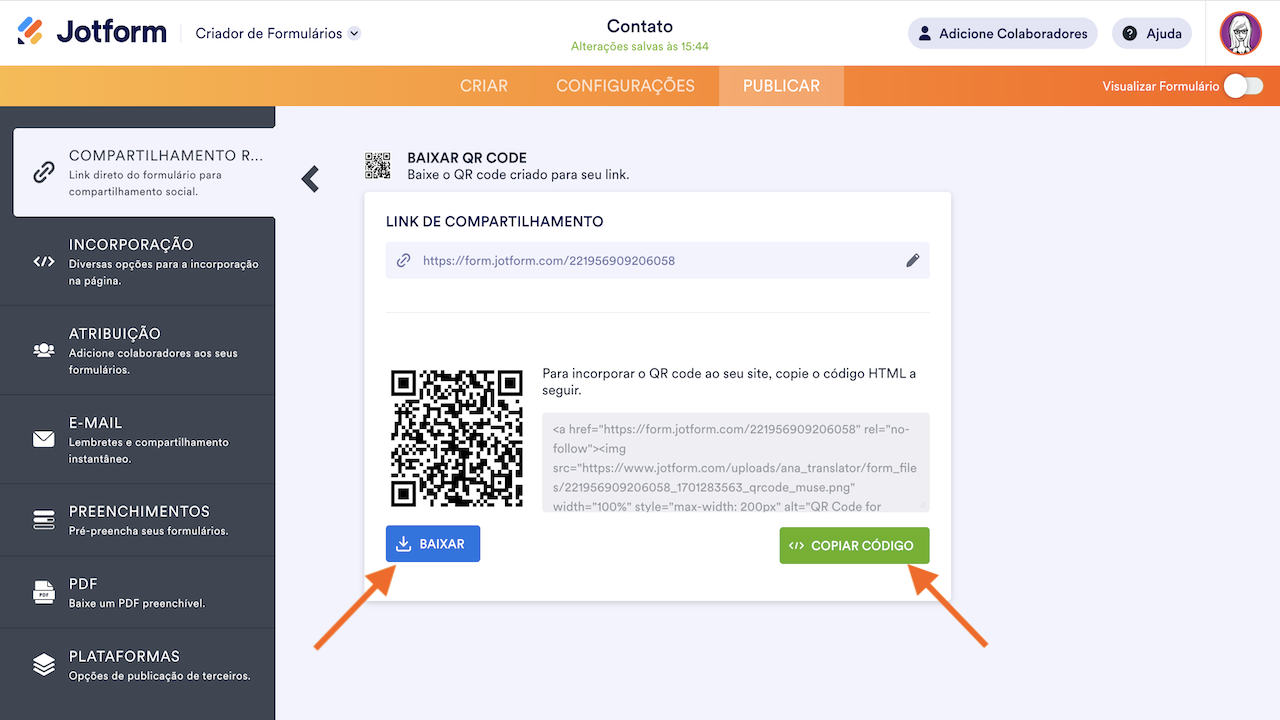This screenshot has height=720, width=1280.
Task: Open the Compartilhamento Rápido sidebar item
Action: (x=144, y=173)
